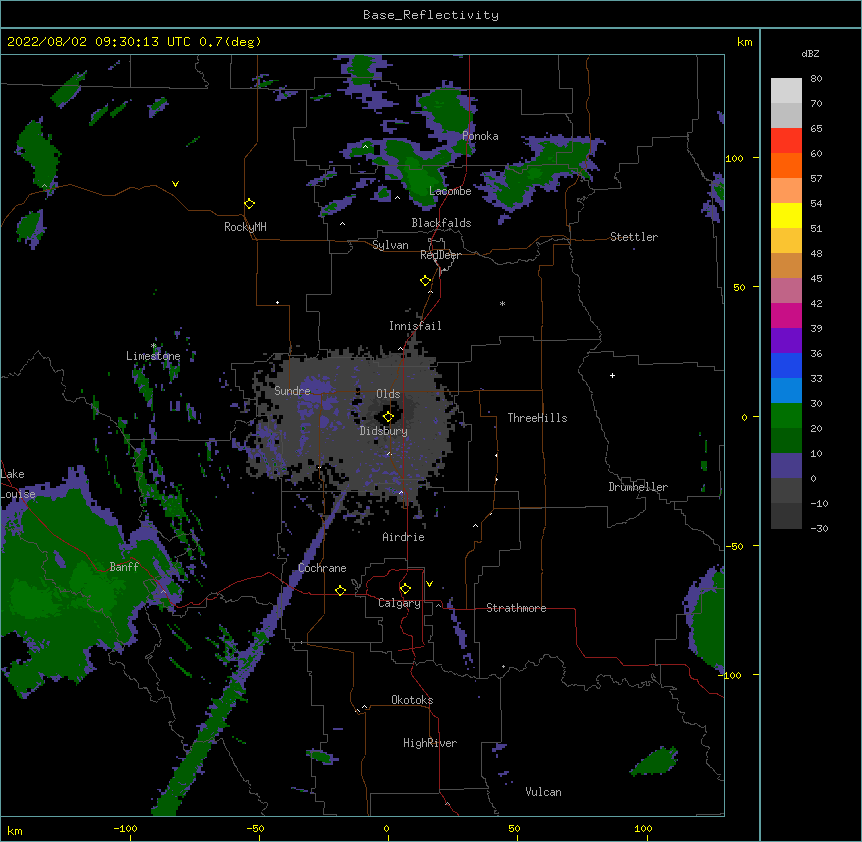The height and width of the screenshot is (842, 862).
Task: Click the Stettler label
Action: click(x=633, y=237)
